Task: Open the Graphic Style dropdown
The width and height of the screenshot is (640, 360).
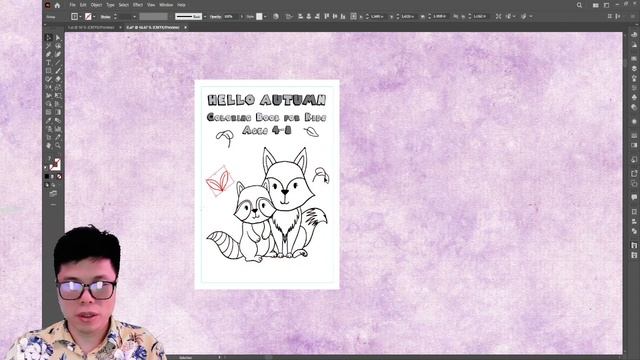Action: [x=265, y=16]
